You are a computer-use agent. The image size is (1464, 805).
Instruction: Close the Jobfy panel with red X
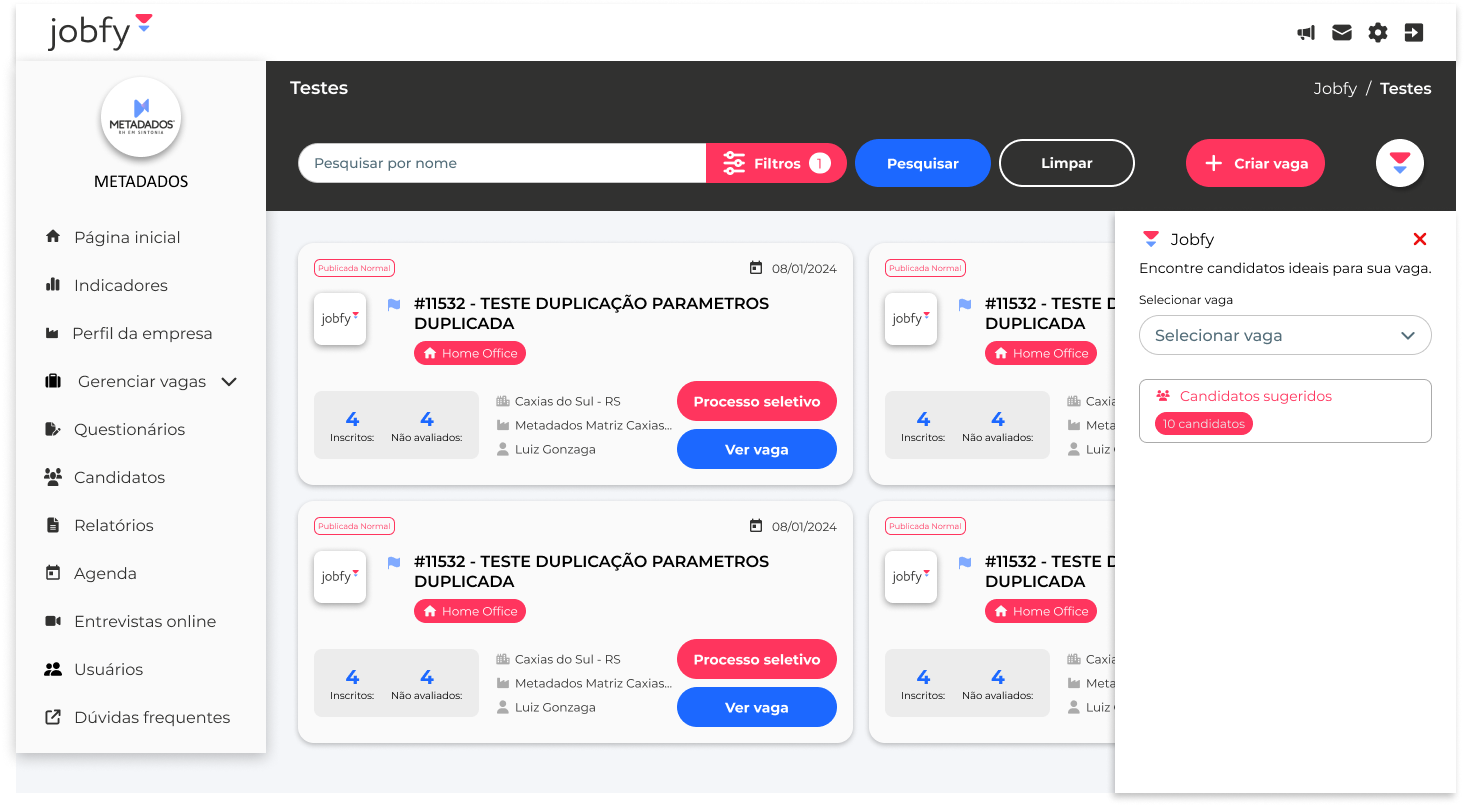(1420, 239)
